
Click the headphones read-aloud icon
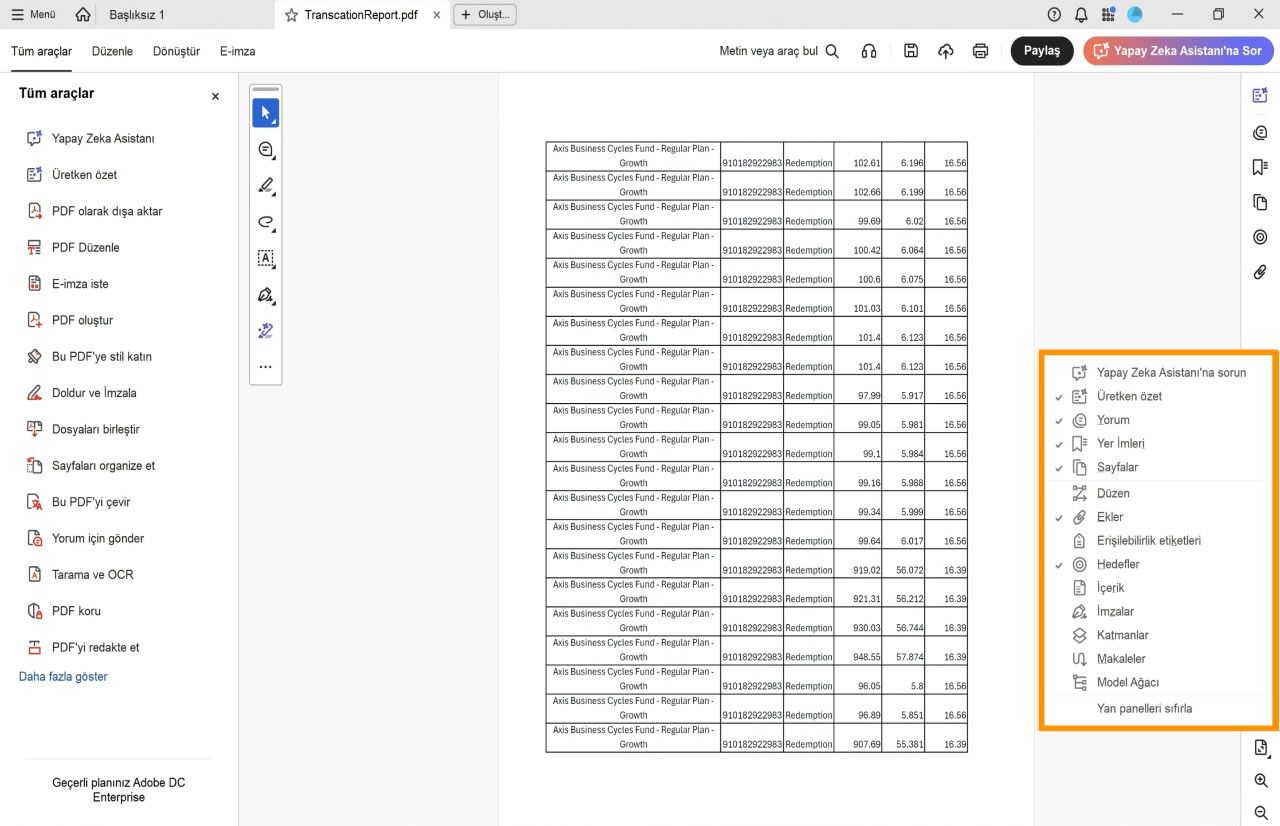tap(869, 51)
